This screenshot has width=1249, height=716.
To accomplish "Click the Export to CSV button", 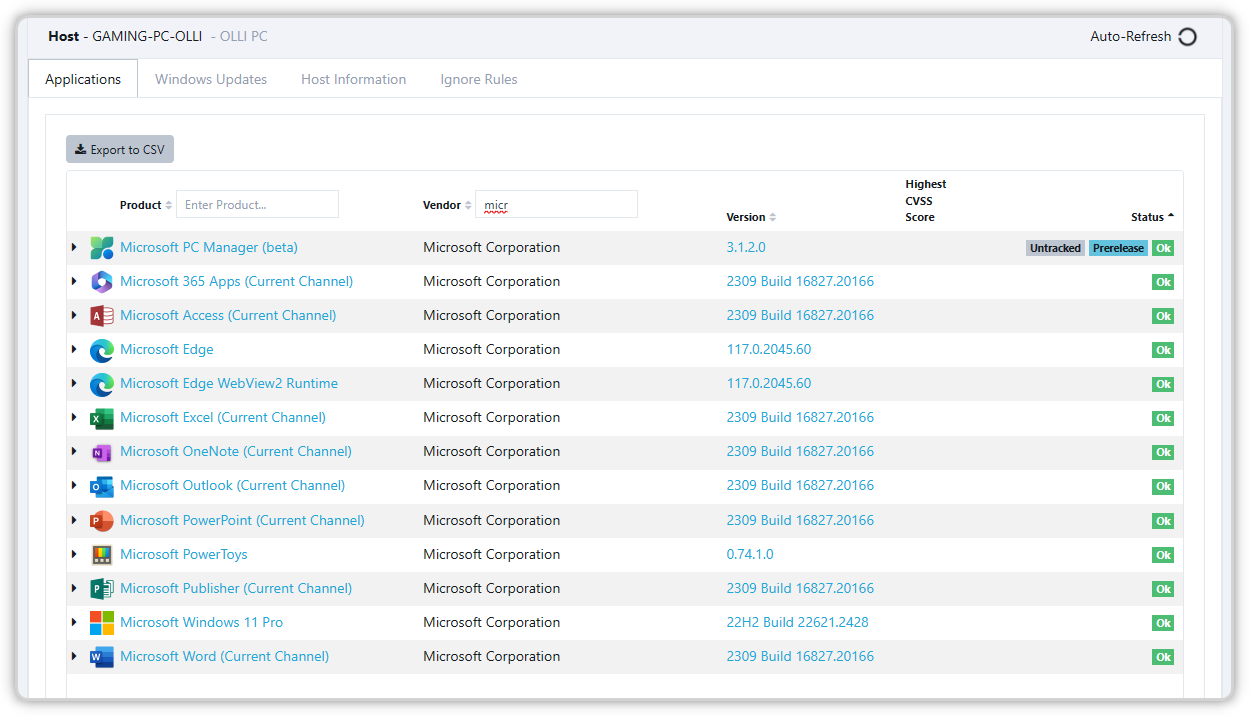I will tap(120, 149).
